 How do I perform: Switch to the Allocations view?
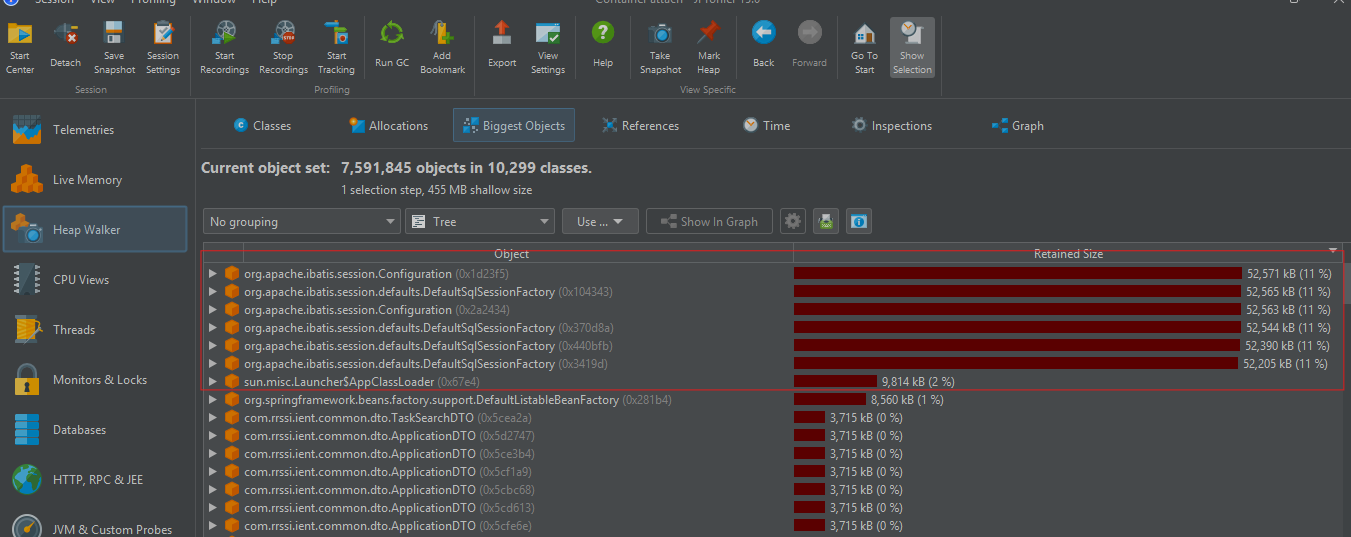pos(388,126)
